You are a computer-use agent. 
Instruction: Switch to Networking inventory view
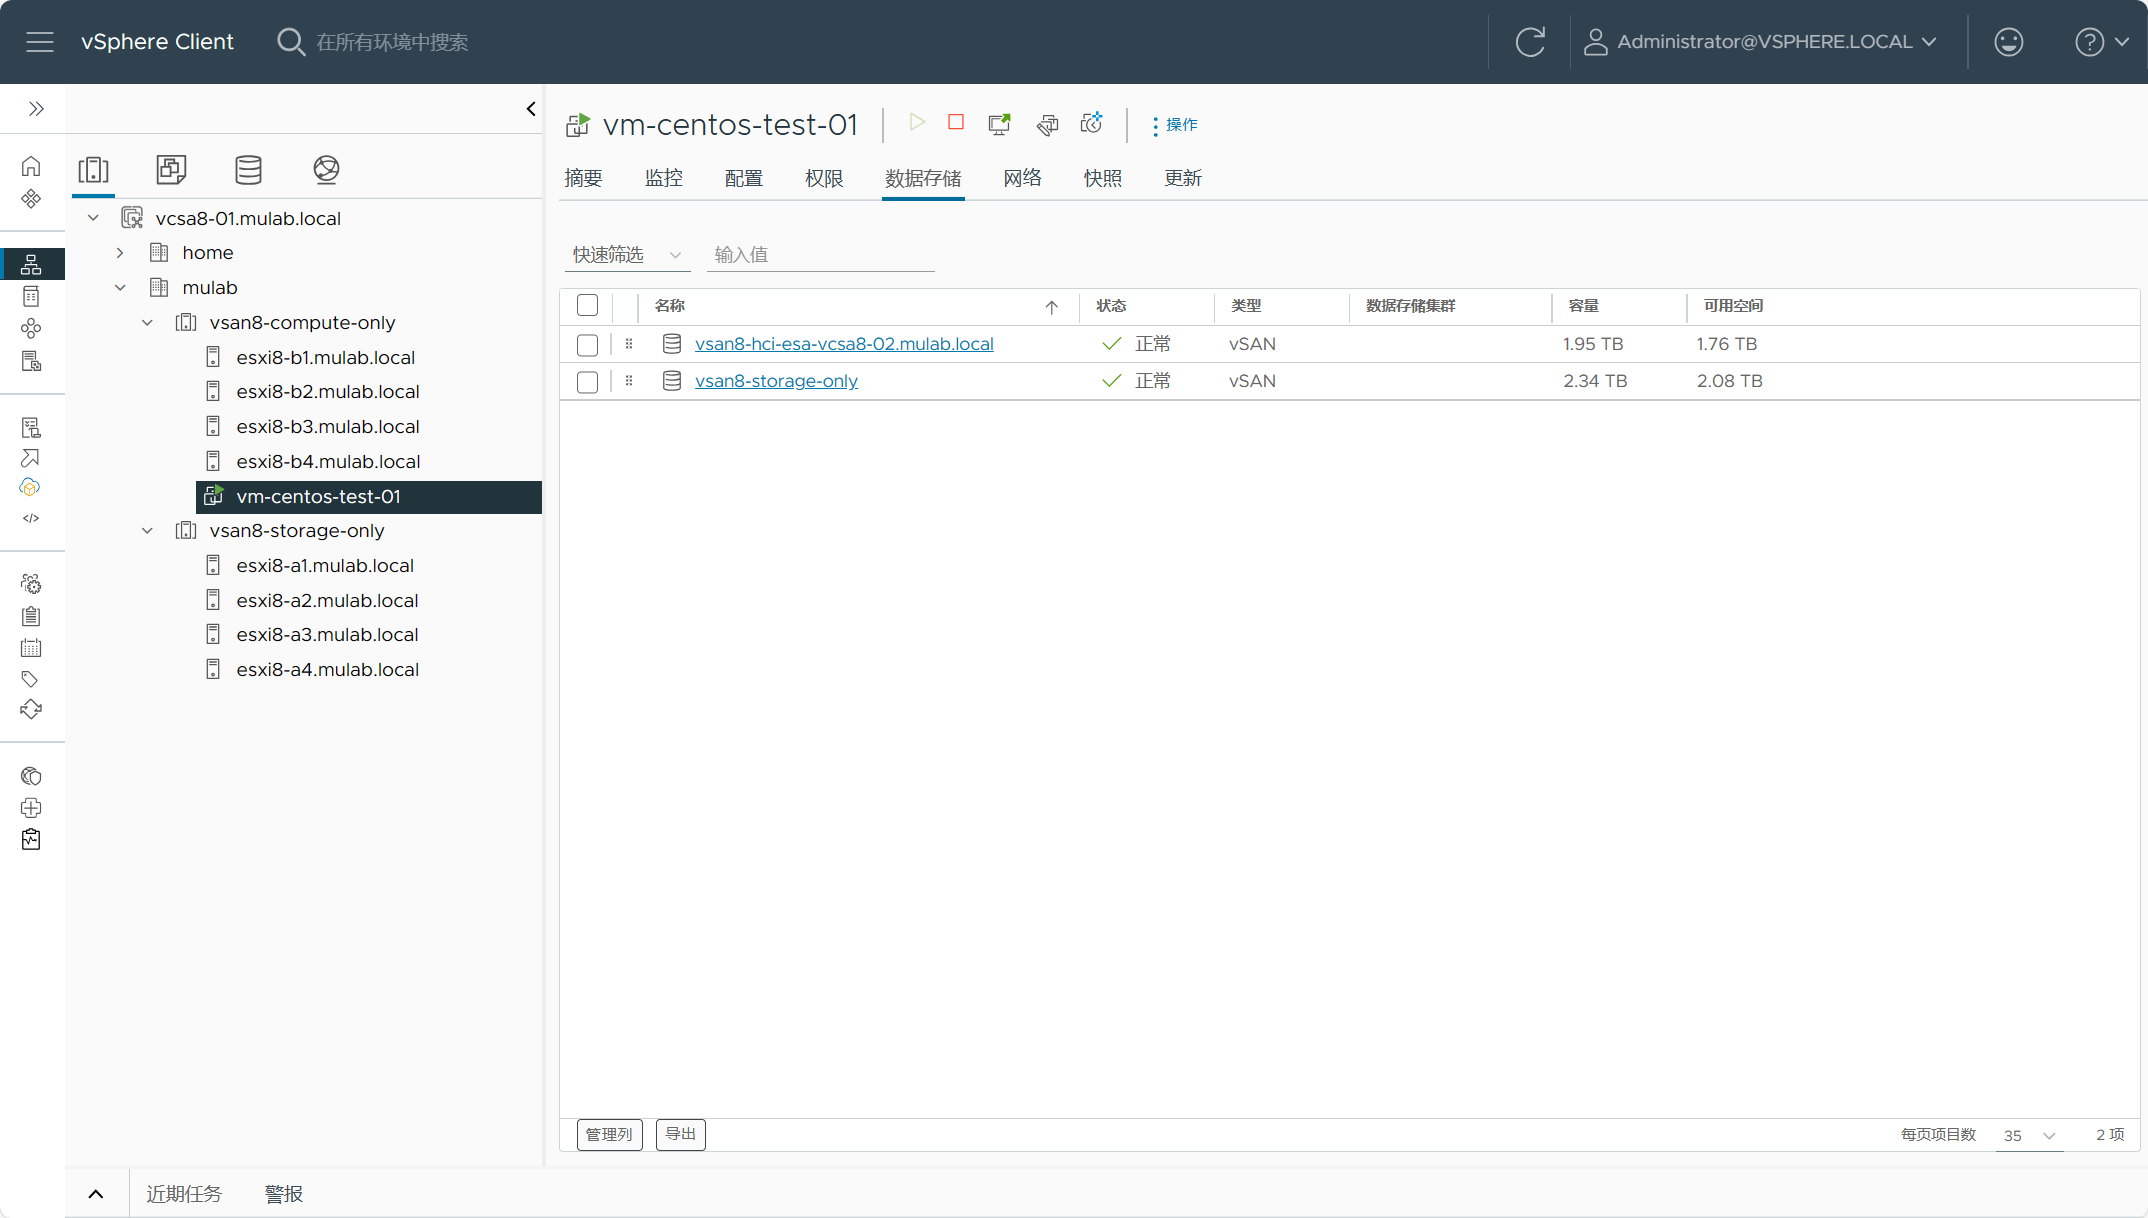point(326,170)
